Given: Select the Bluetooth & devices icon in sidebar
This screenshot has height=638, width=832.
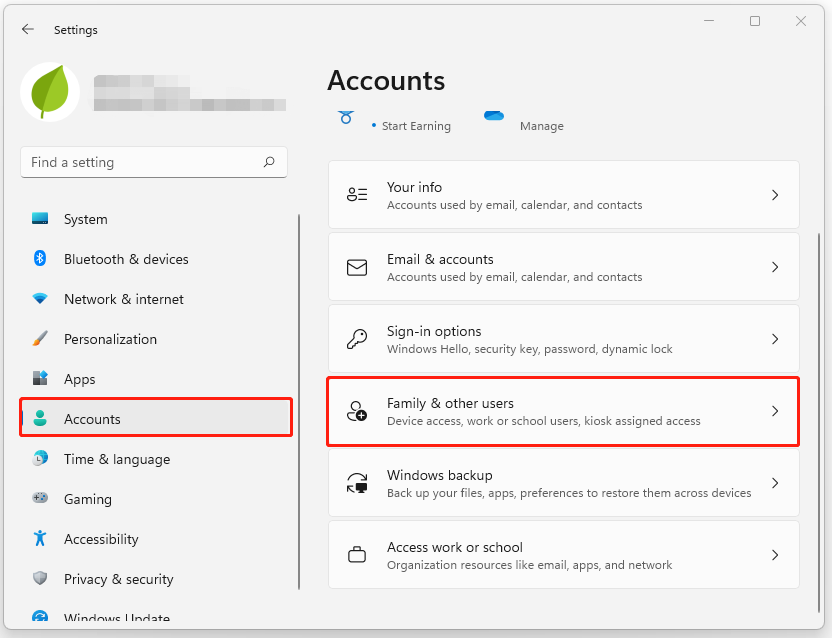Looking at the screenshot, I should pyautogui.click(x=39, y=259).
